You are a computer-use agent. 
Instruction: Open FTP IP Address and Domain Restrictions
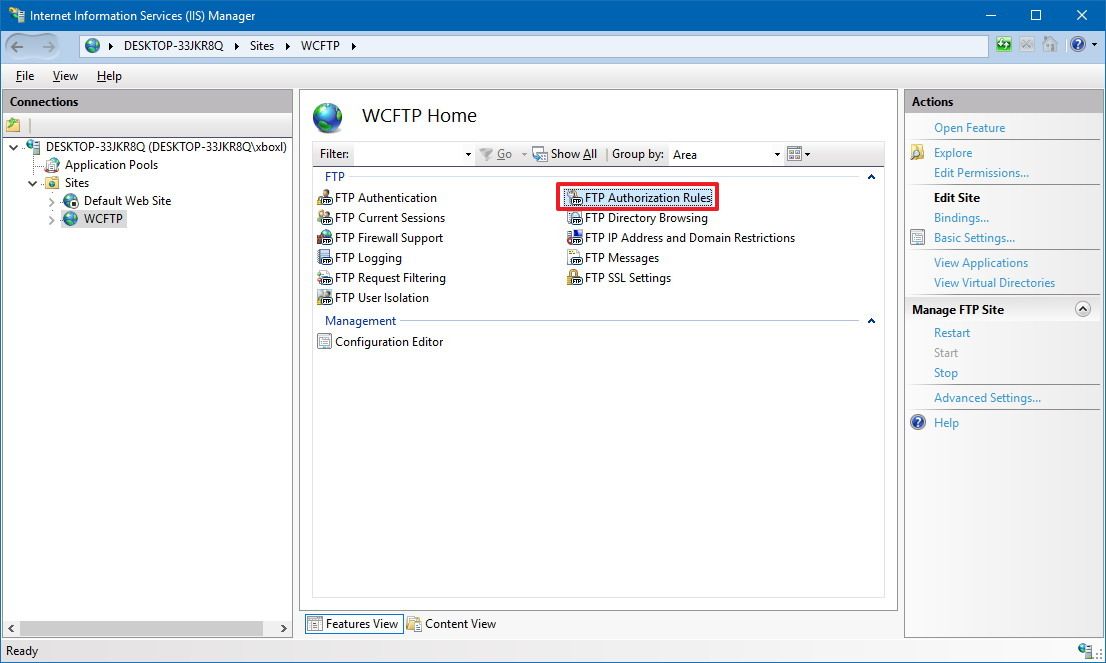pos(689,237)
